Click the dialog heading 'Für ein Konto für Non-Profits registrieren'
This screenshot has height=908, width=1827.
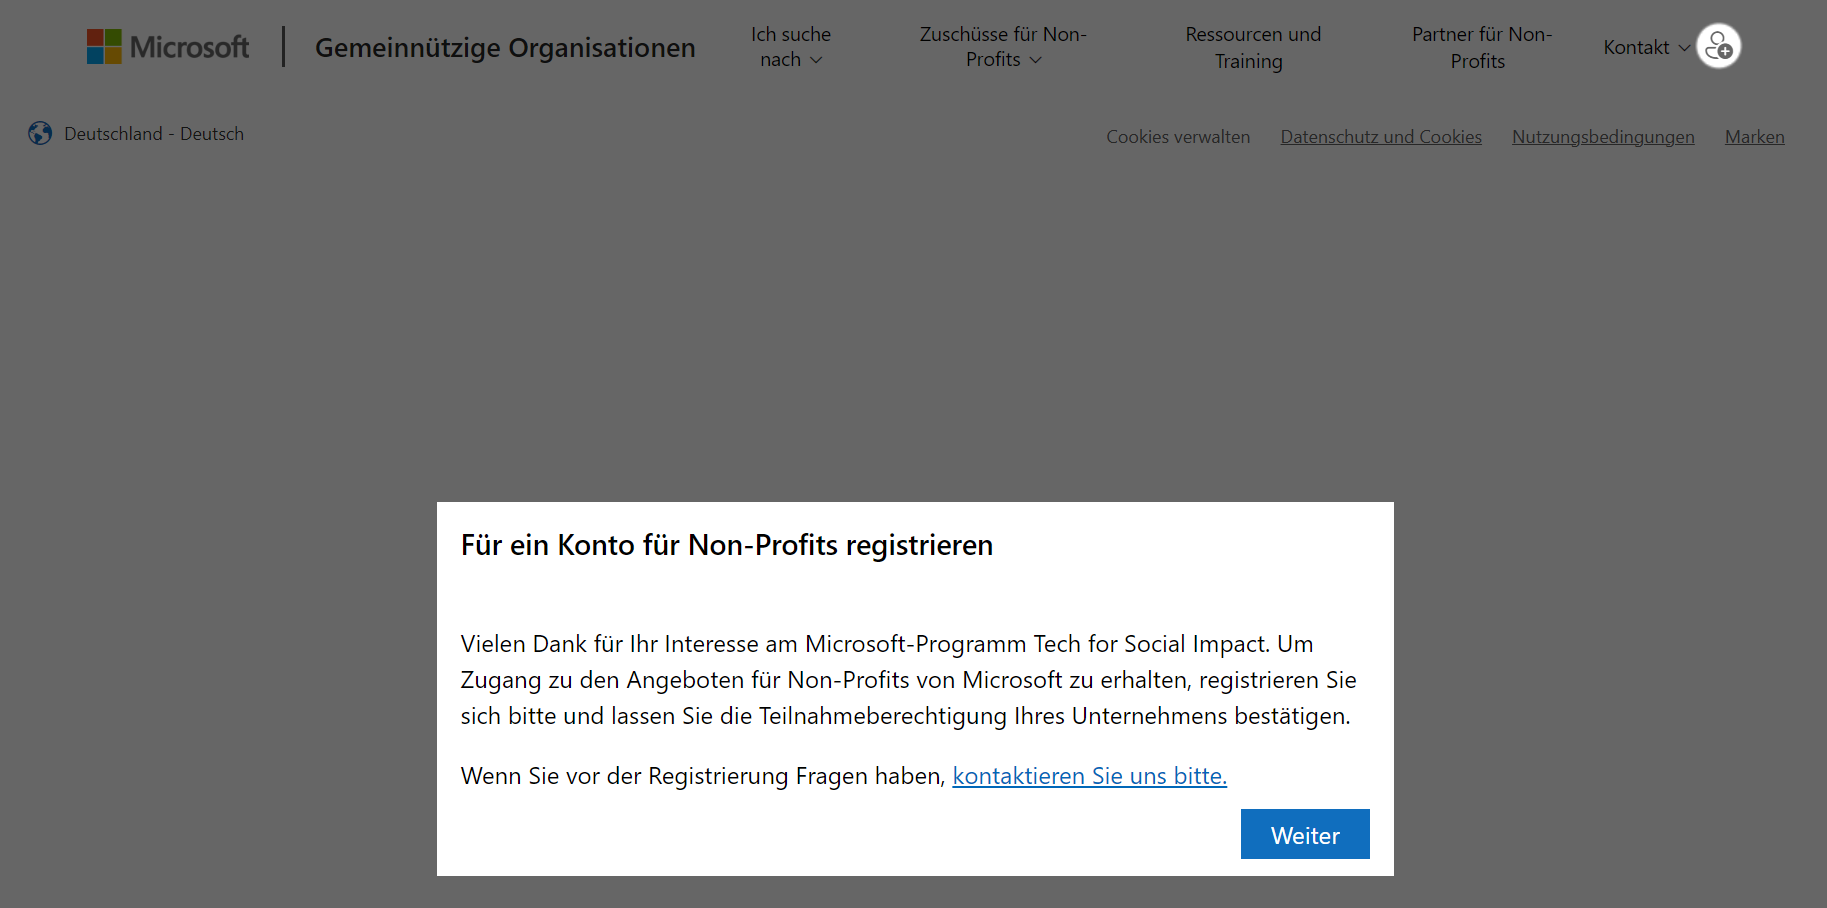pyautogui.click(x=727, y=545)
